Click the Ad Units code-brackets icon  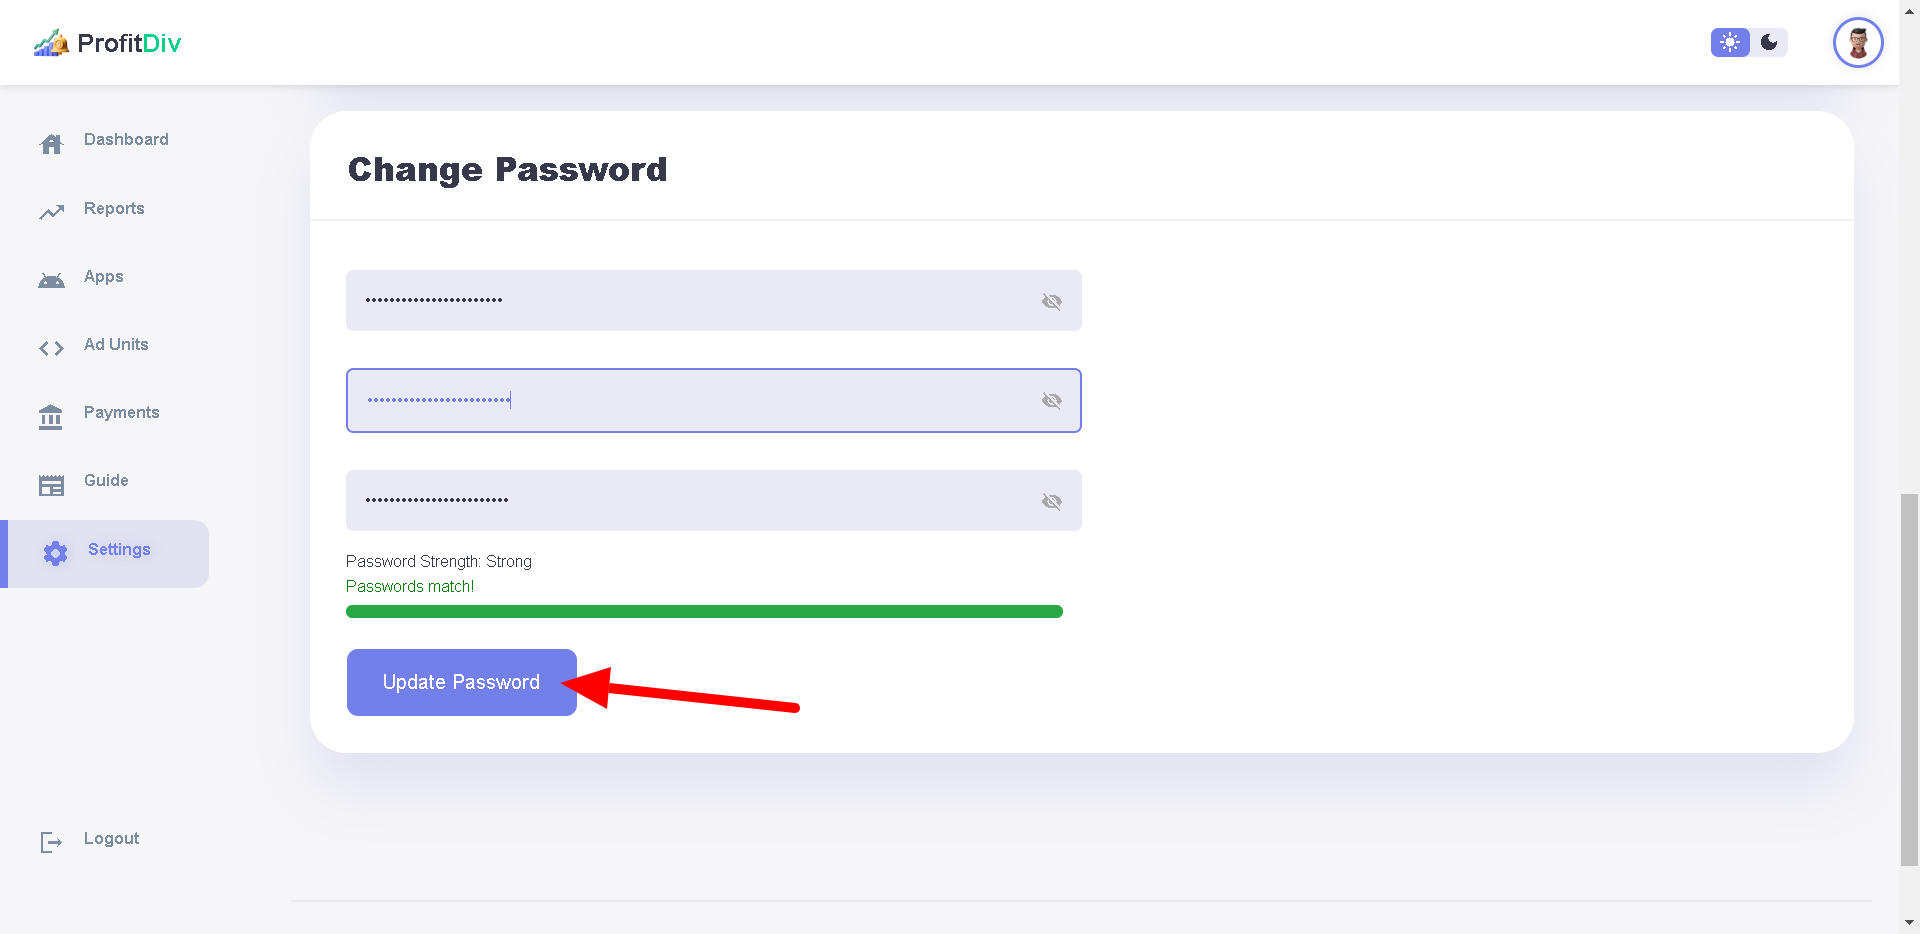tap(51, 348)
